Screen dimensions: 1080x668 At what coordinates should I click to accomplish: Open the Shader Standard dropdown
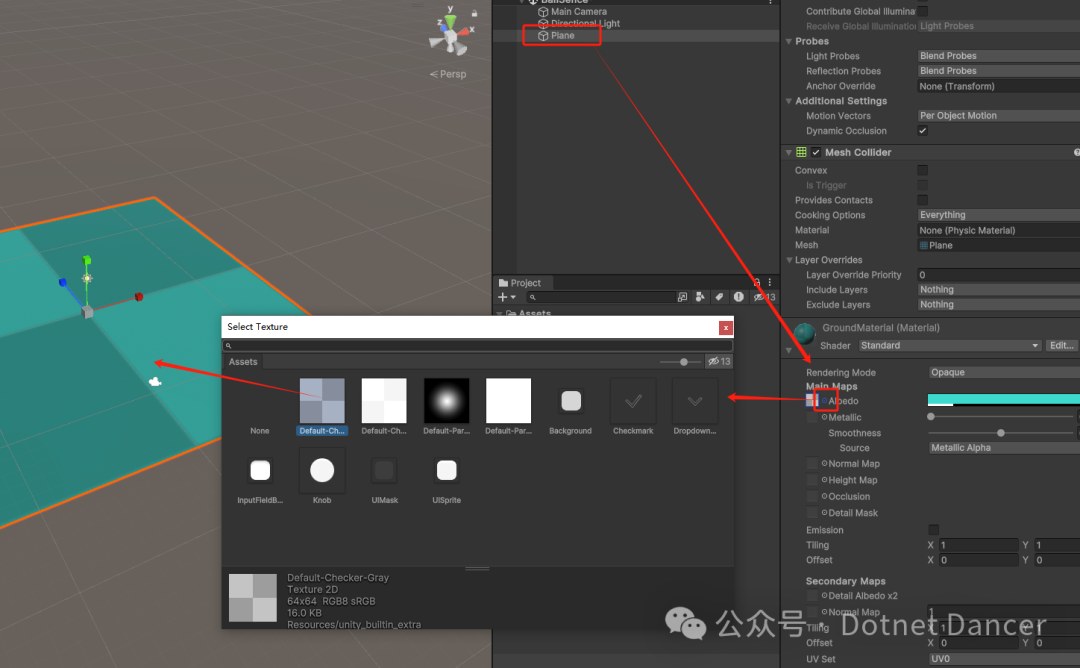(949, 346)
